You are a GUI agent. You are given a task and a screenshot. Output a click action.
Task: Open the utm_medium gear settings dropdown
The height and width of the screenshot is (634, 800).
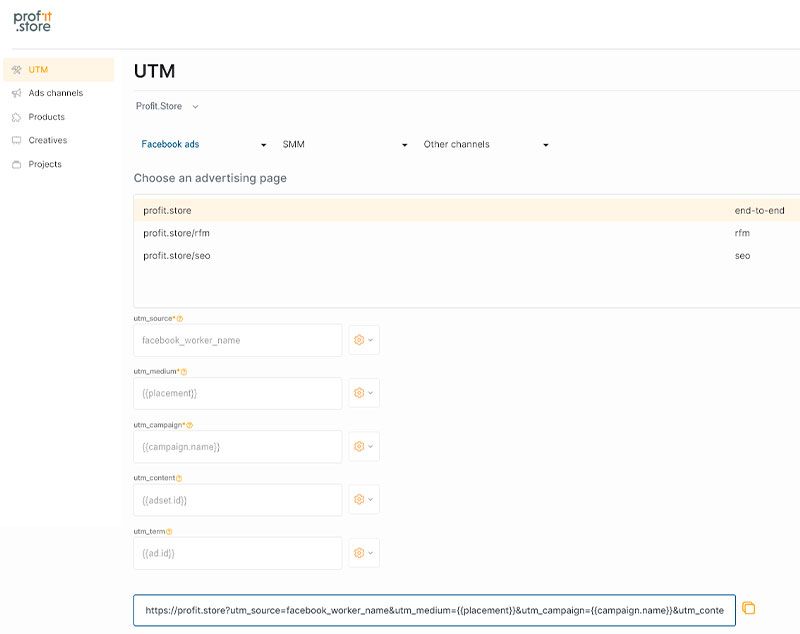coord(364,393)
